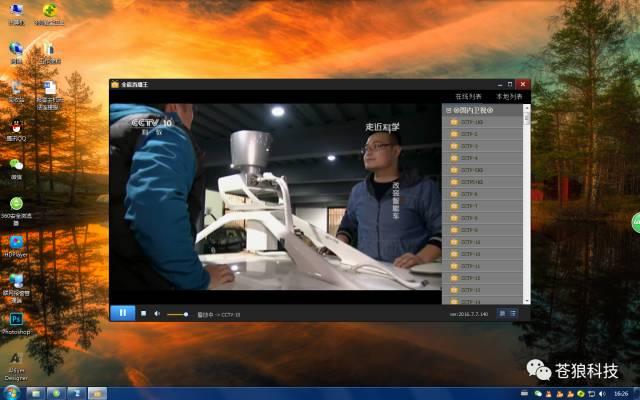Launch Photoshop from the desktop
Screen dimensions: 640x400
[x=16, y=320]
